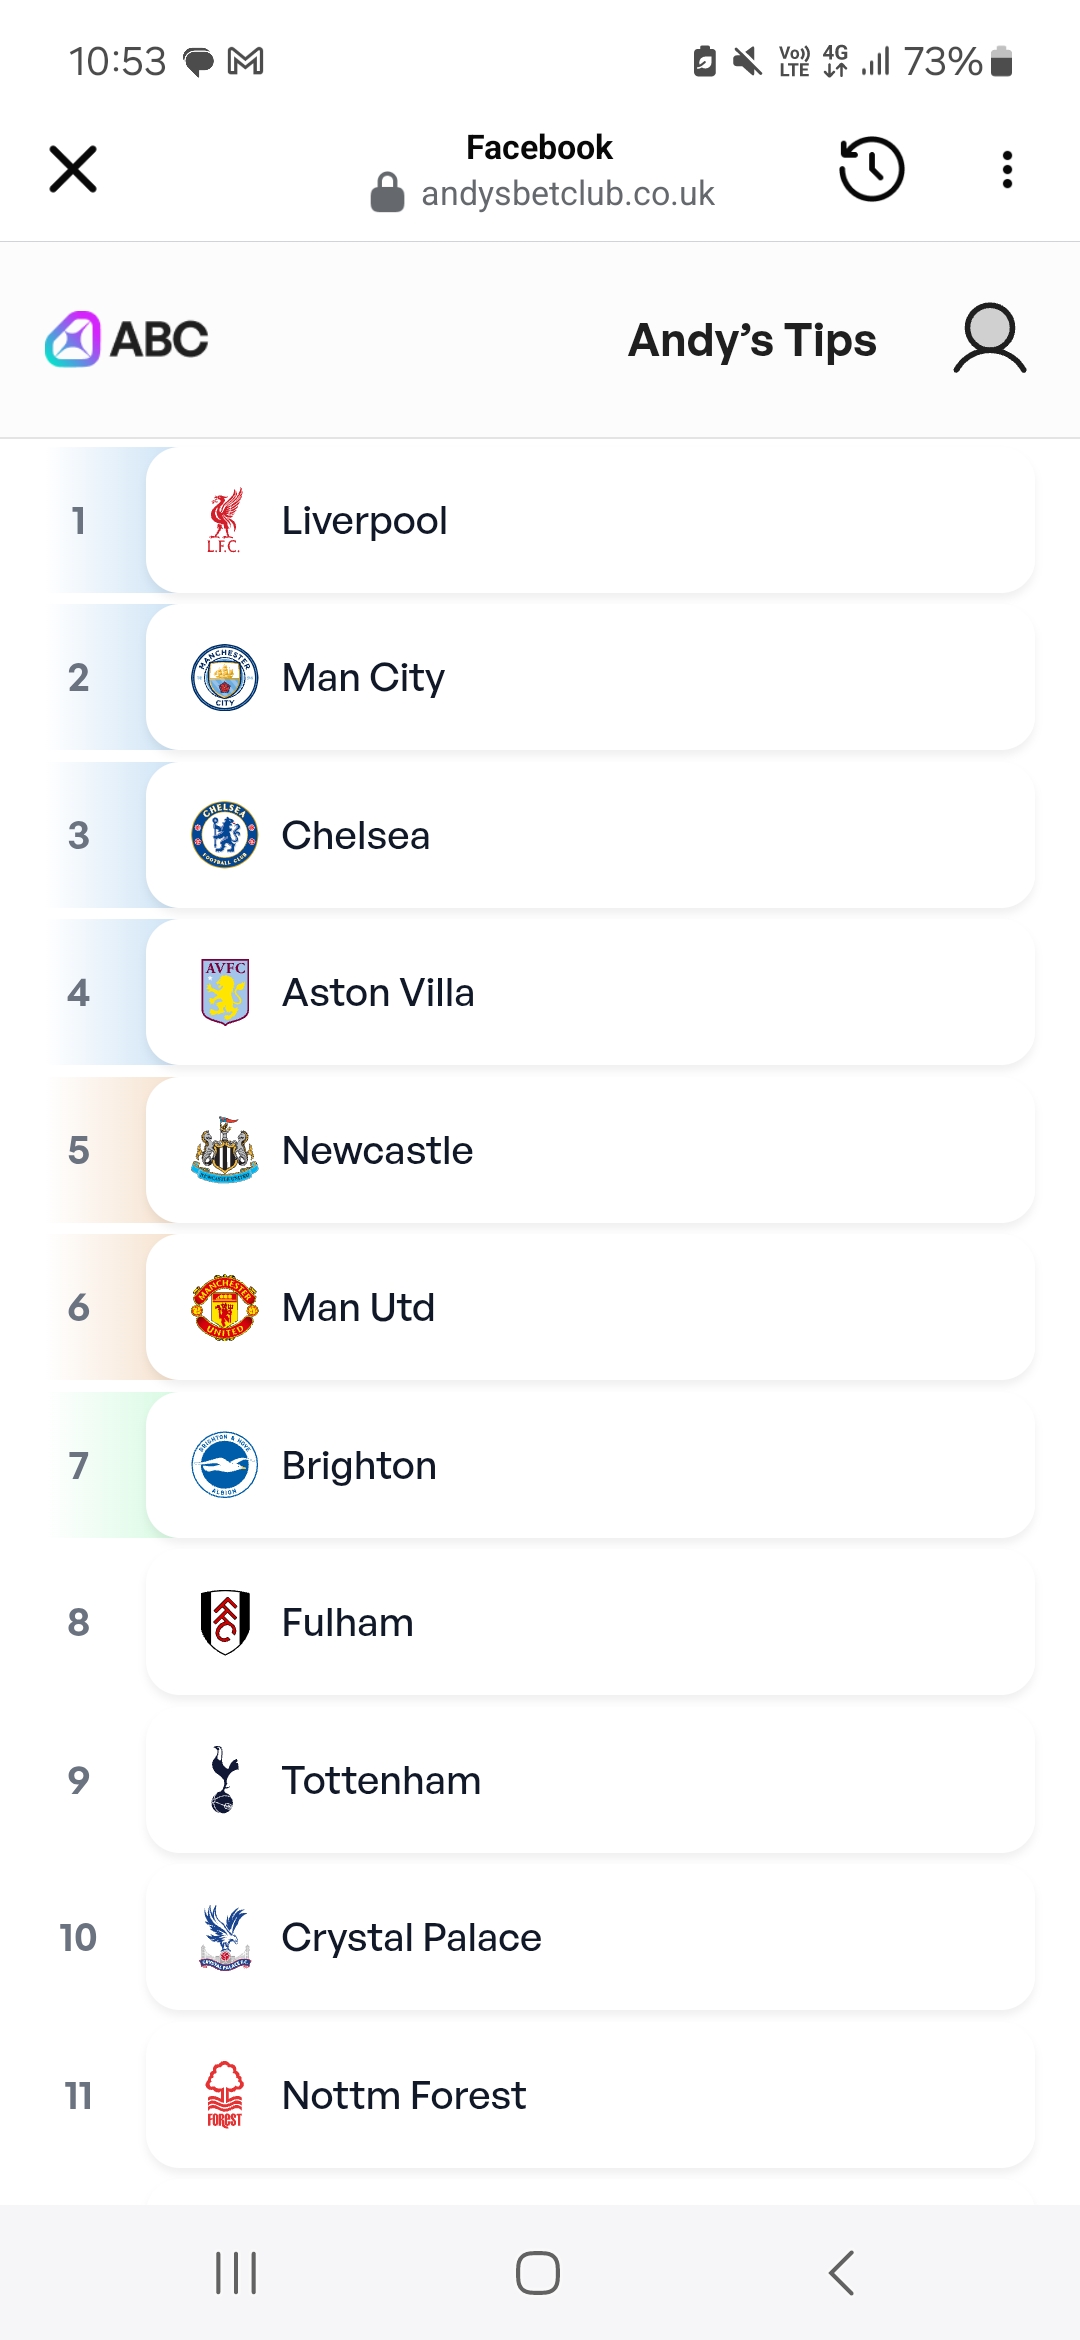This screenshot has width=1080, height=2340.
Task: Open the user profile icon
Action: coord(989,339)
